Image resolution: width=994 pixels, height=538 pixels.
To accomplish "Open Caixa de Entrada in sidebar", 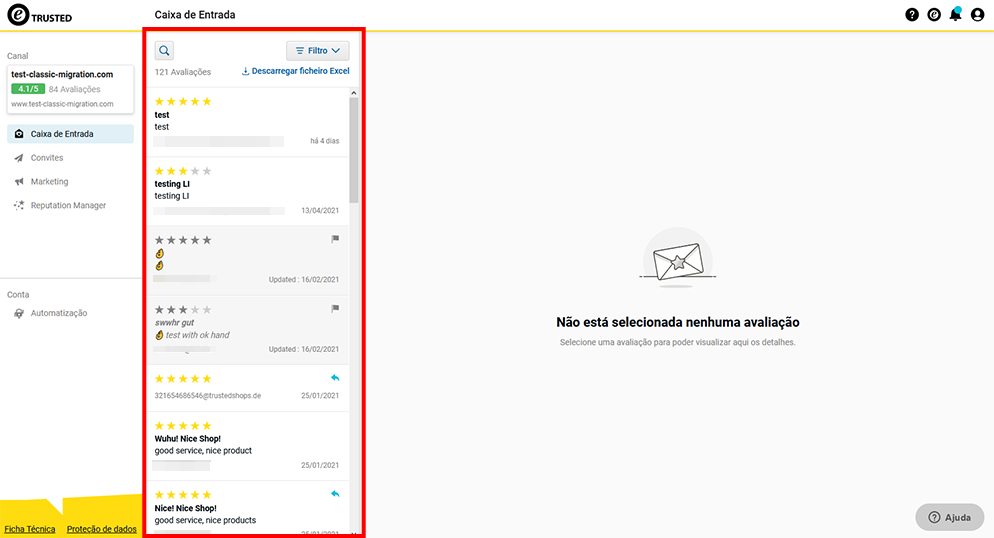I will click(70, 134).
